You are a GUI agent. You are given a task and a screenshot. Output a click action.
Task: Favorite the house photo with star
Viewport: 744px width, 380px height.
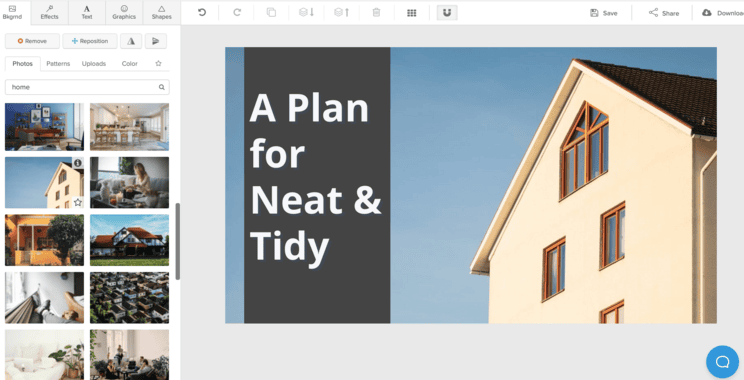pyautogui.click(x=78, y=203)
